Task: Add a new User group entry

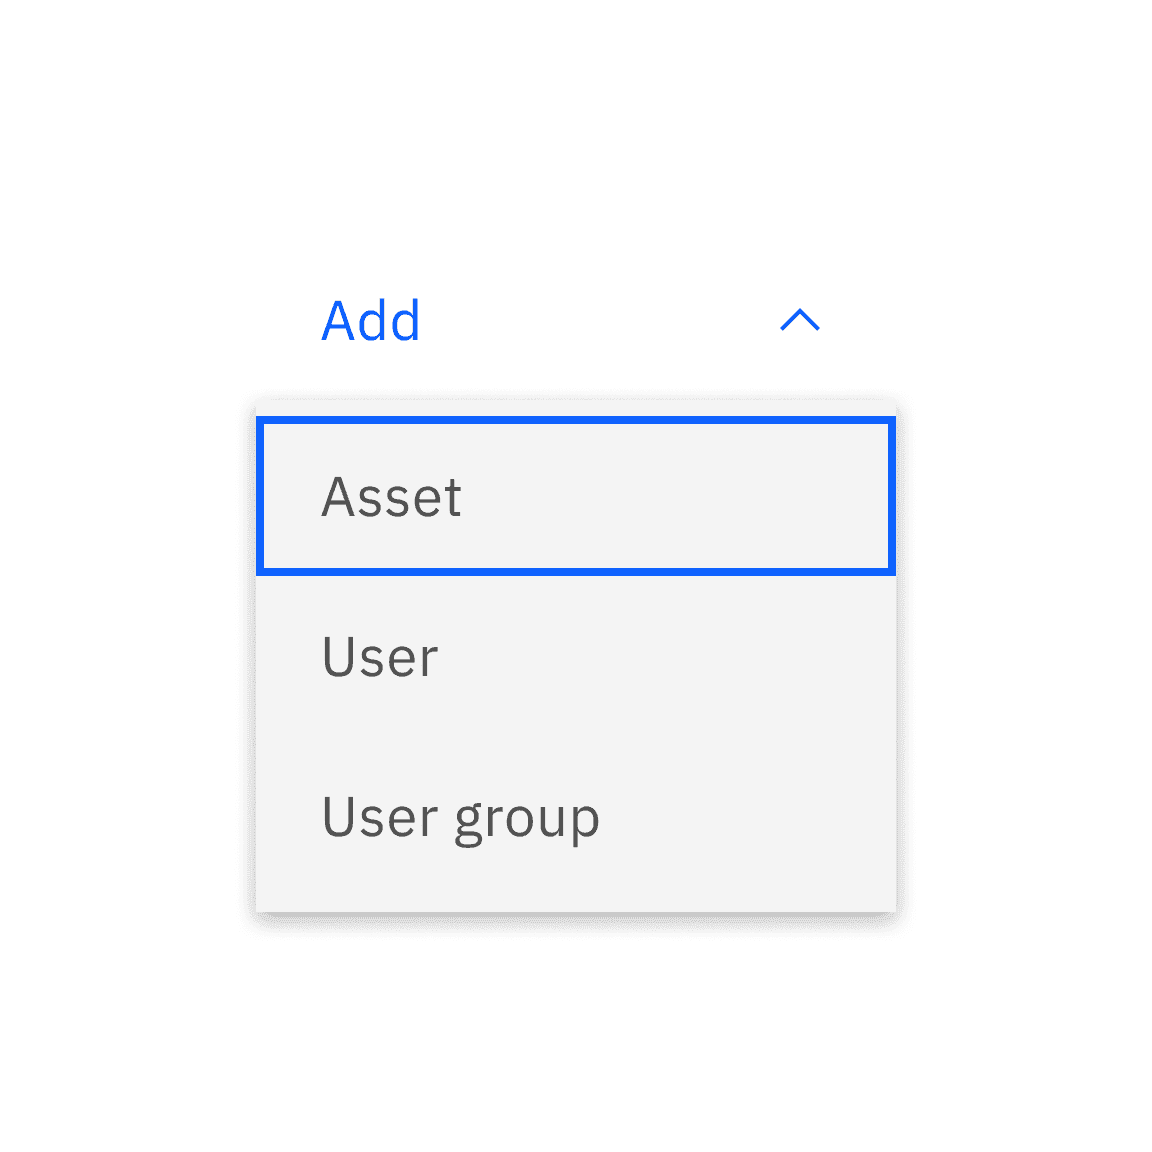Action: point(575,817)
